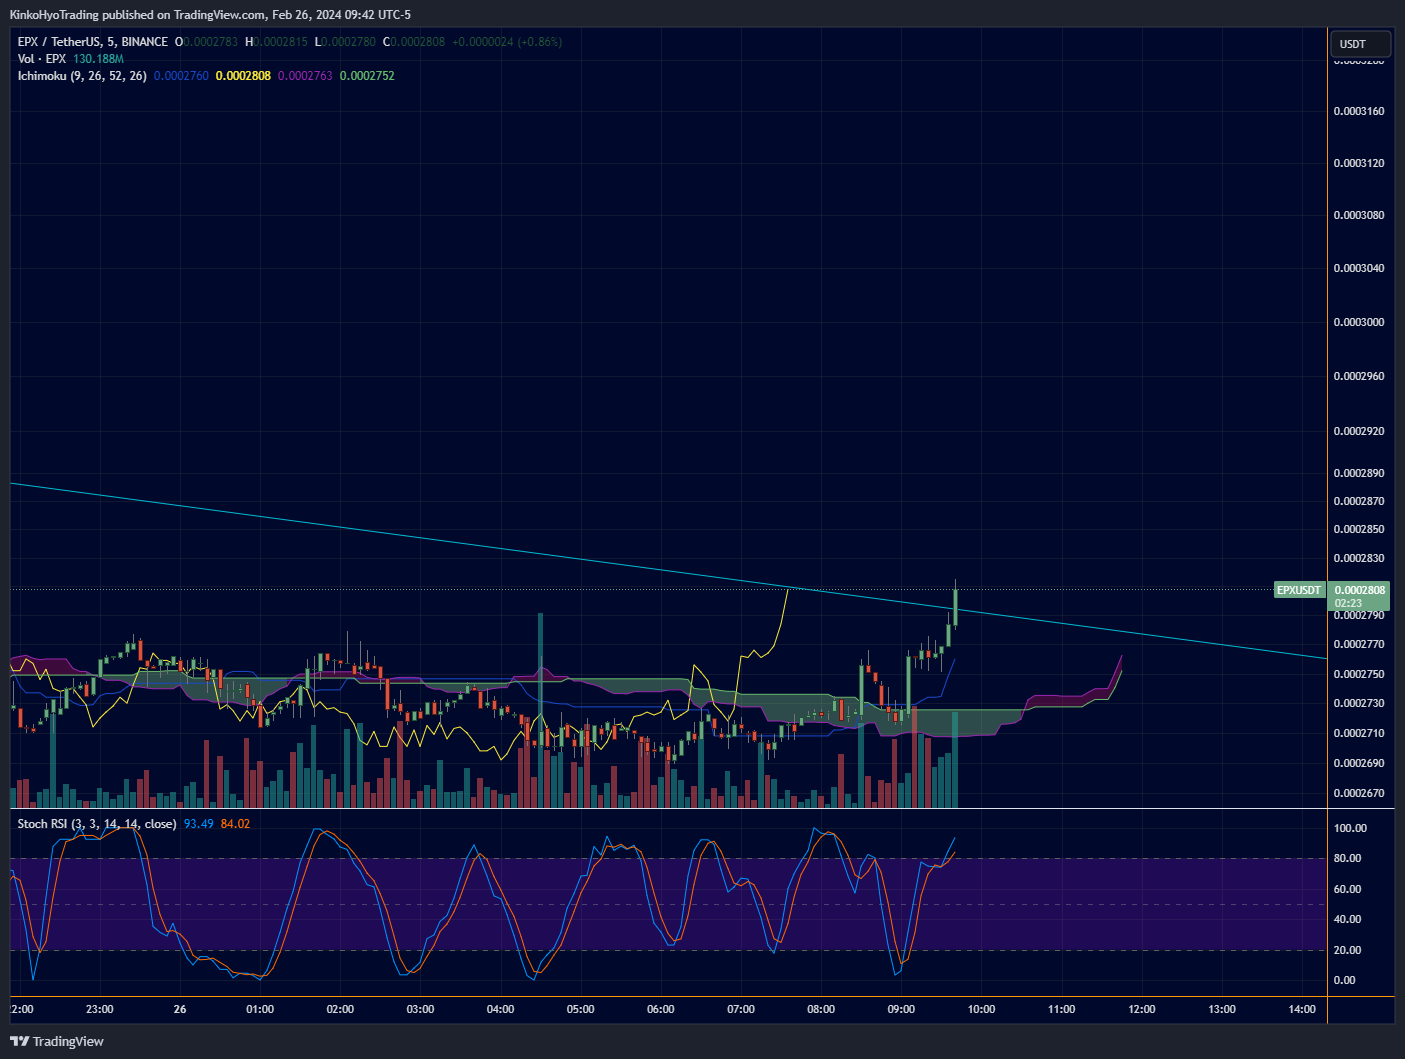The image size is (1405, 1059).
Task: Click the Stoch RSI K value 93.49
Action: pos(199,824)
